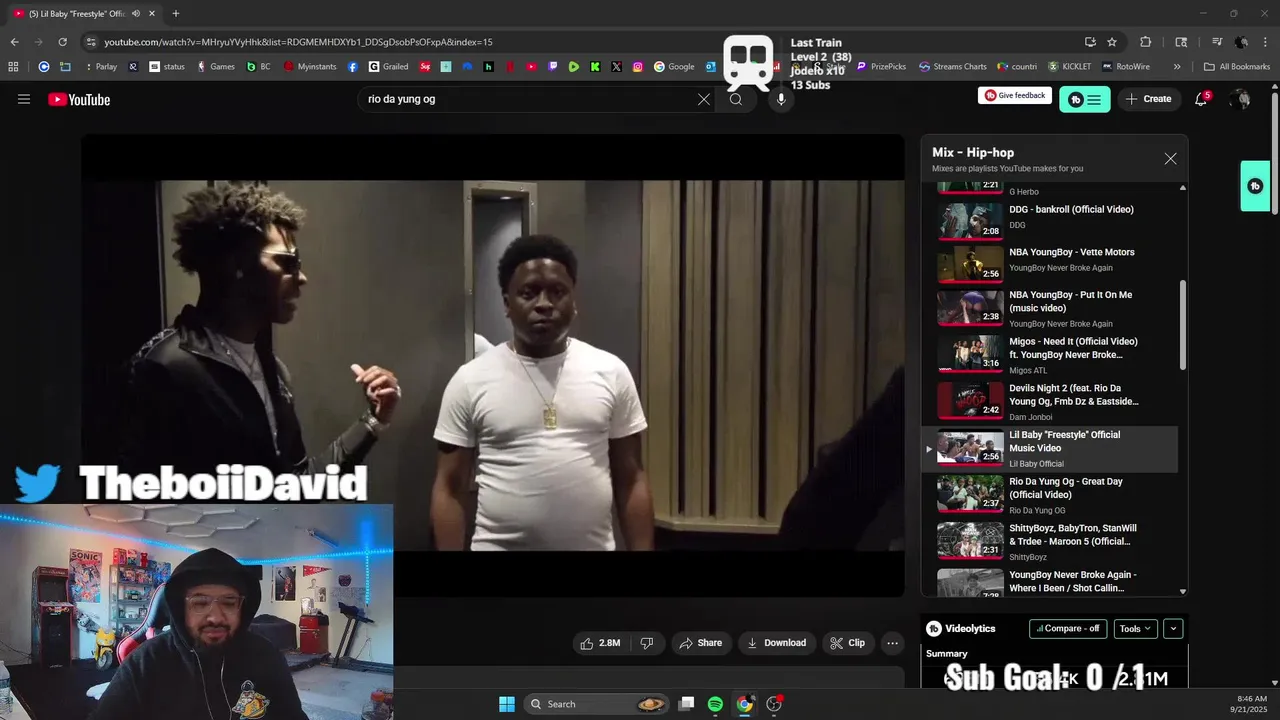Open a new browser tab

point(176,14)
